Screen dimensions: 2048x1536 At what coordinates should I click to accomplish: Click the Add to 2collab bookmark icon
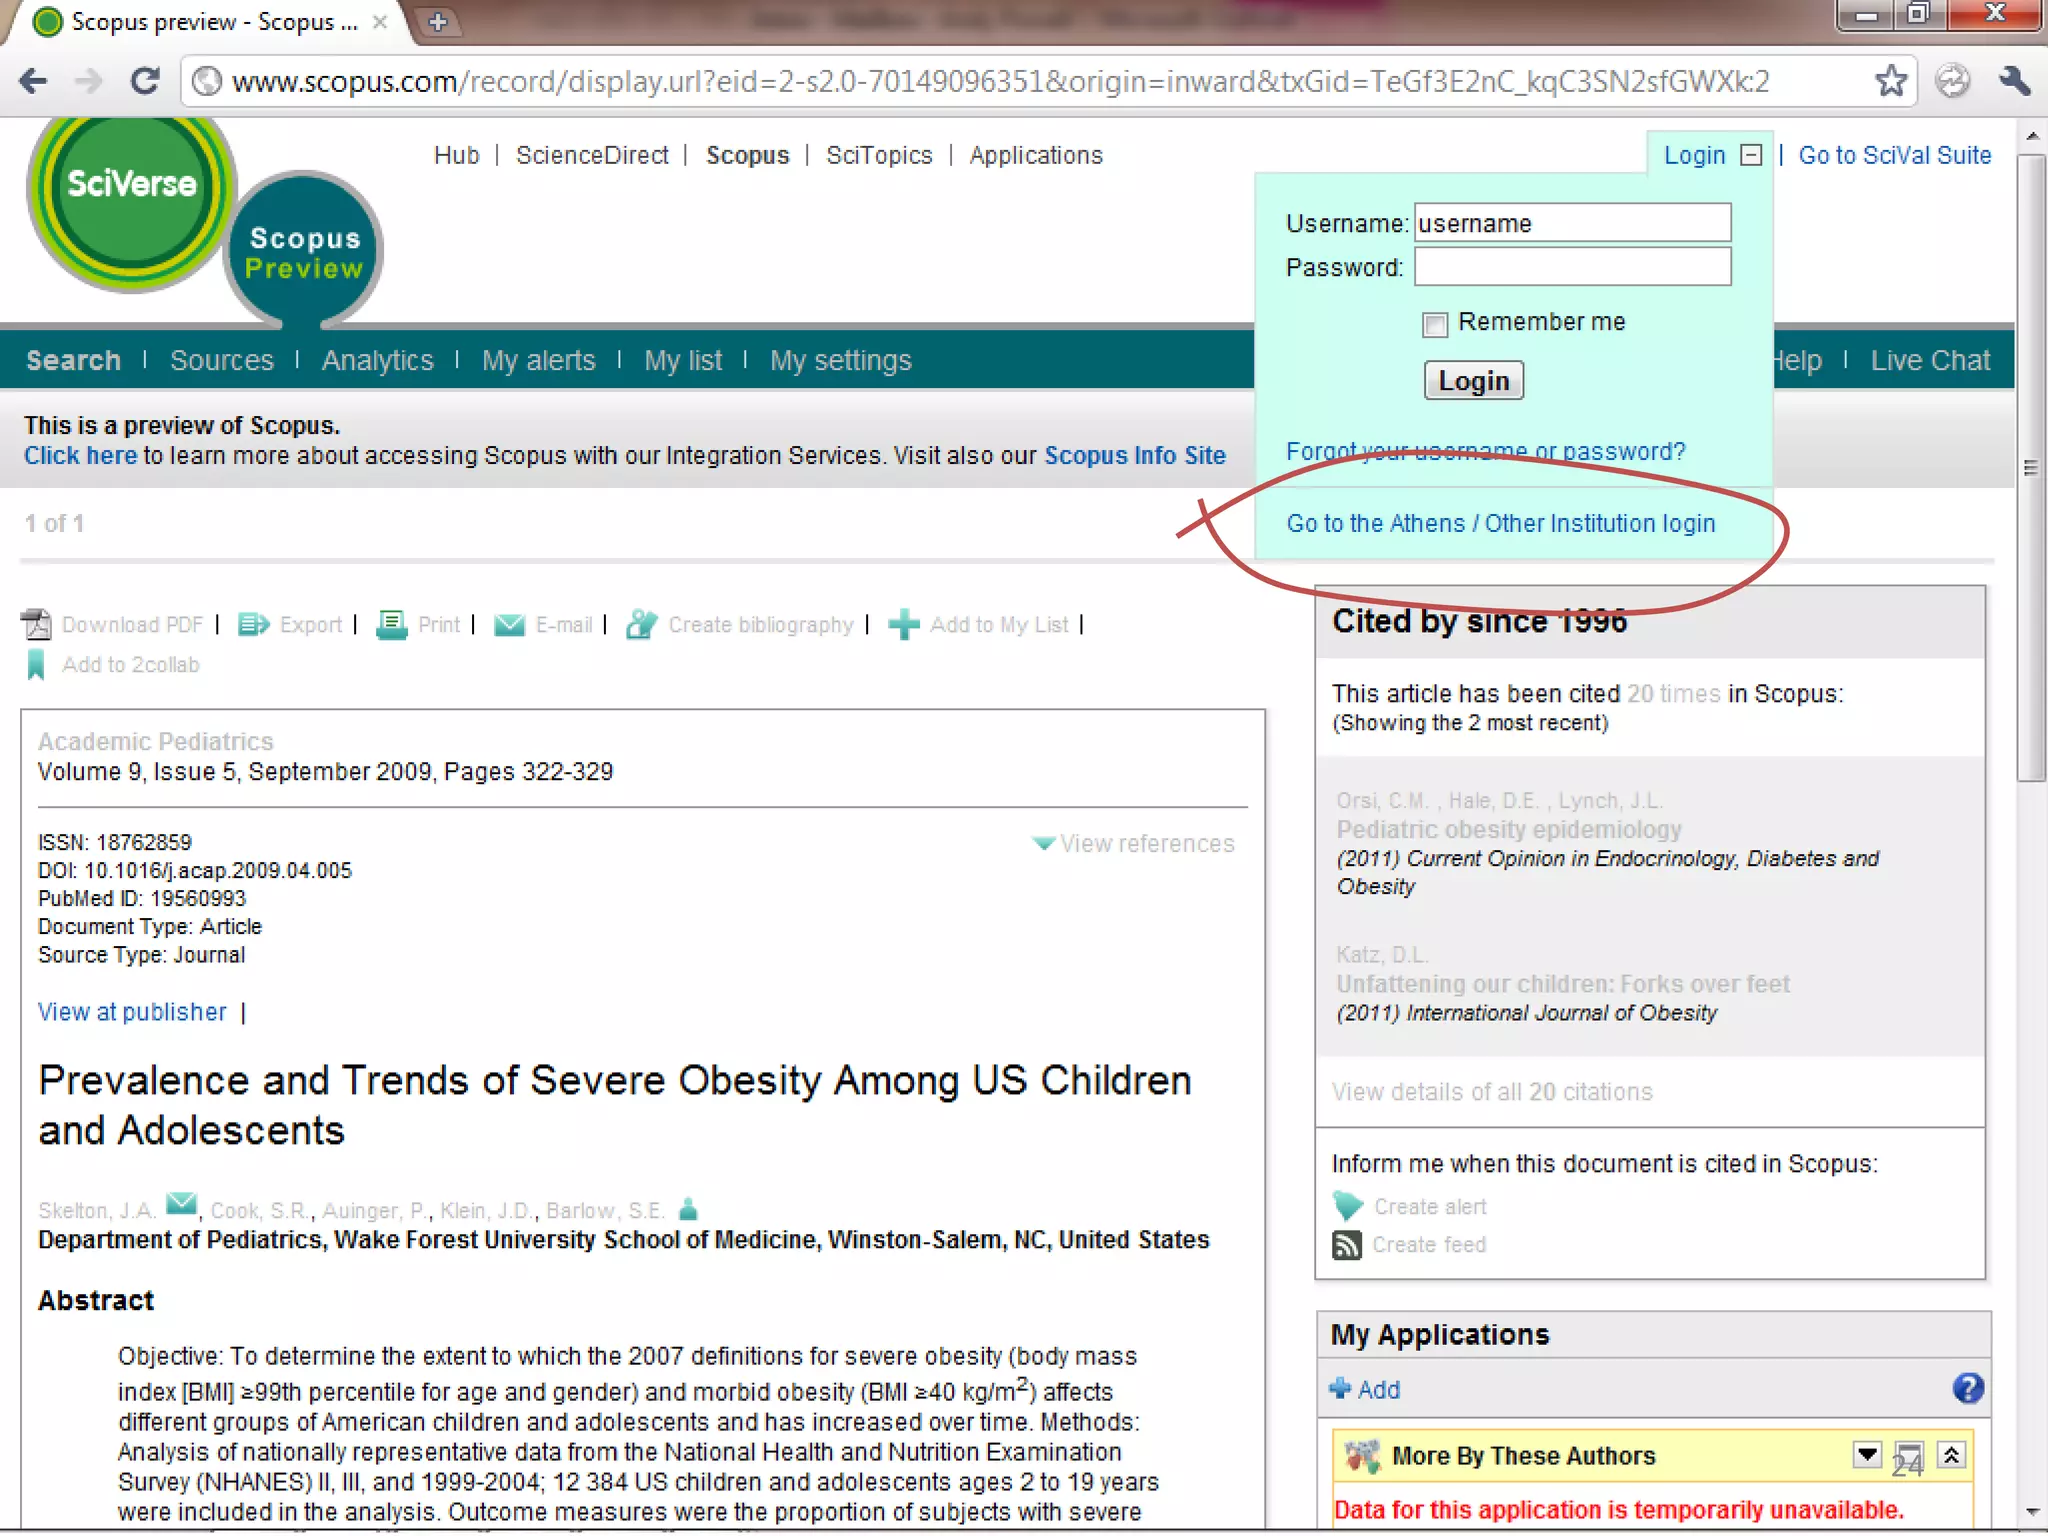[x=36, y=665]
